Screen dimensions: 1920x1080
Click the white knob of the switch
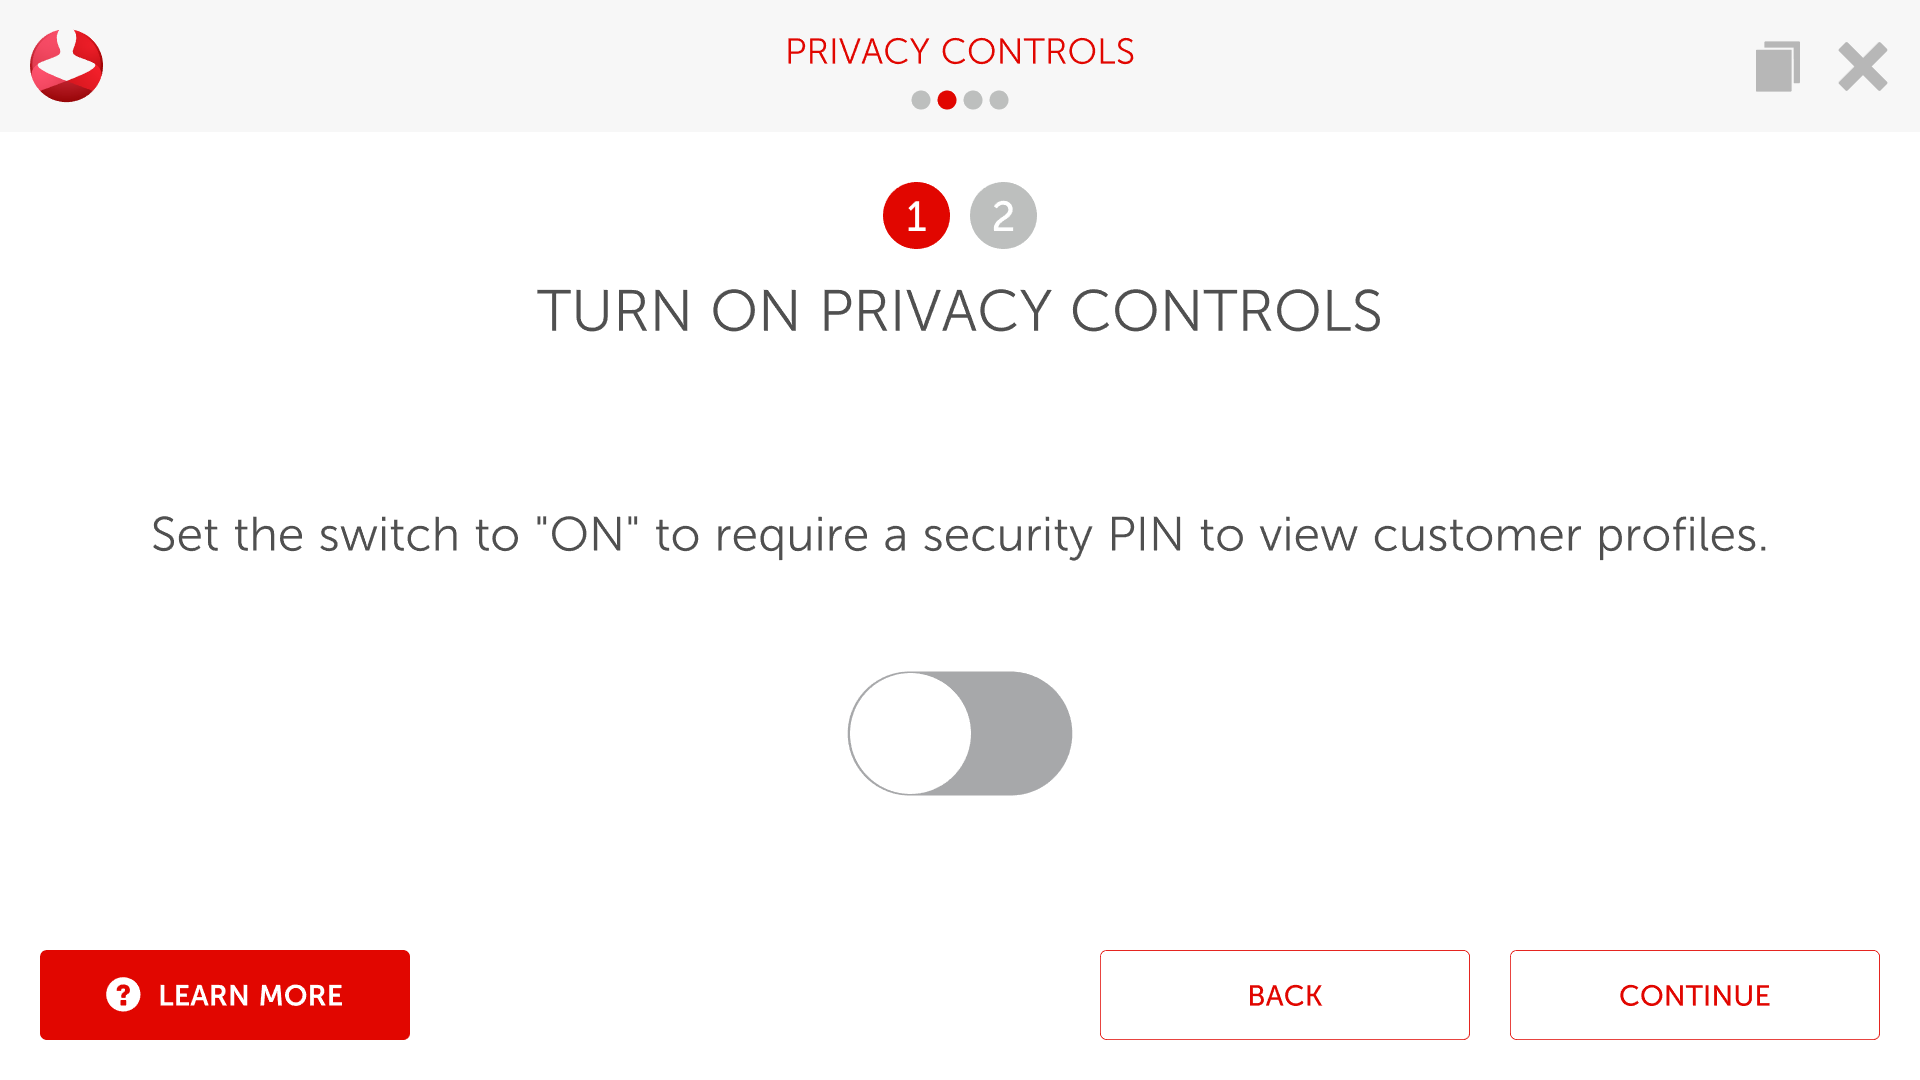pos(910,733)
